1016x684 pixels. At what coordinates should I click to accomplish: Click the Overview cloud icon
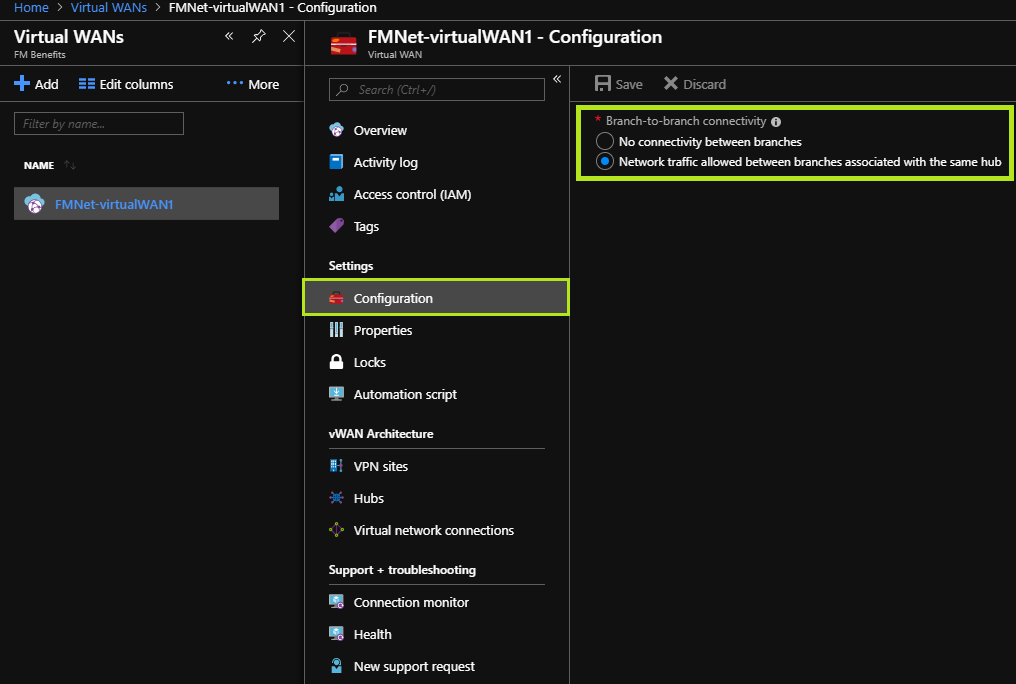(336, 130)
